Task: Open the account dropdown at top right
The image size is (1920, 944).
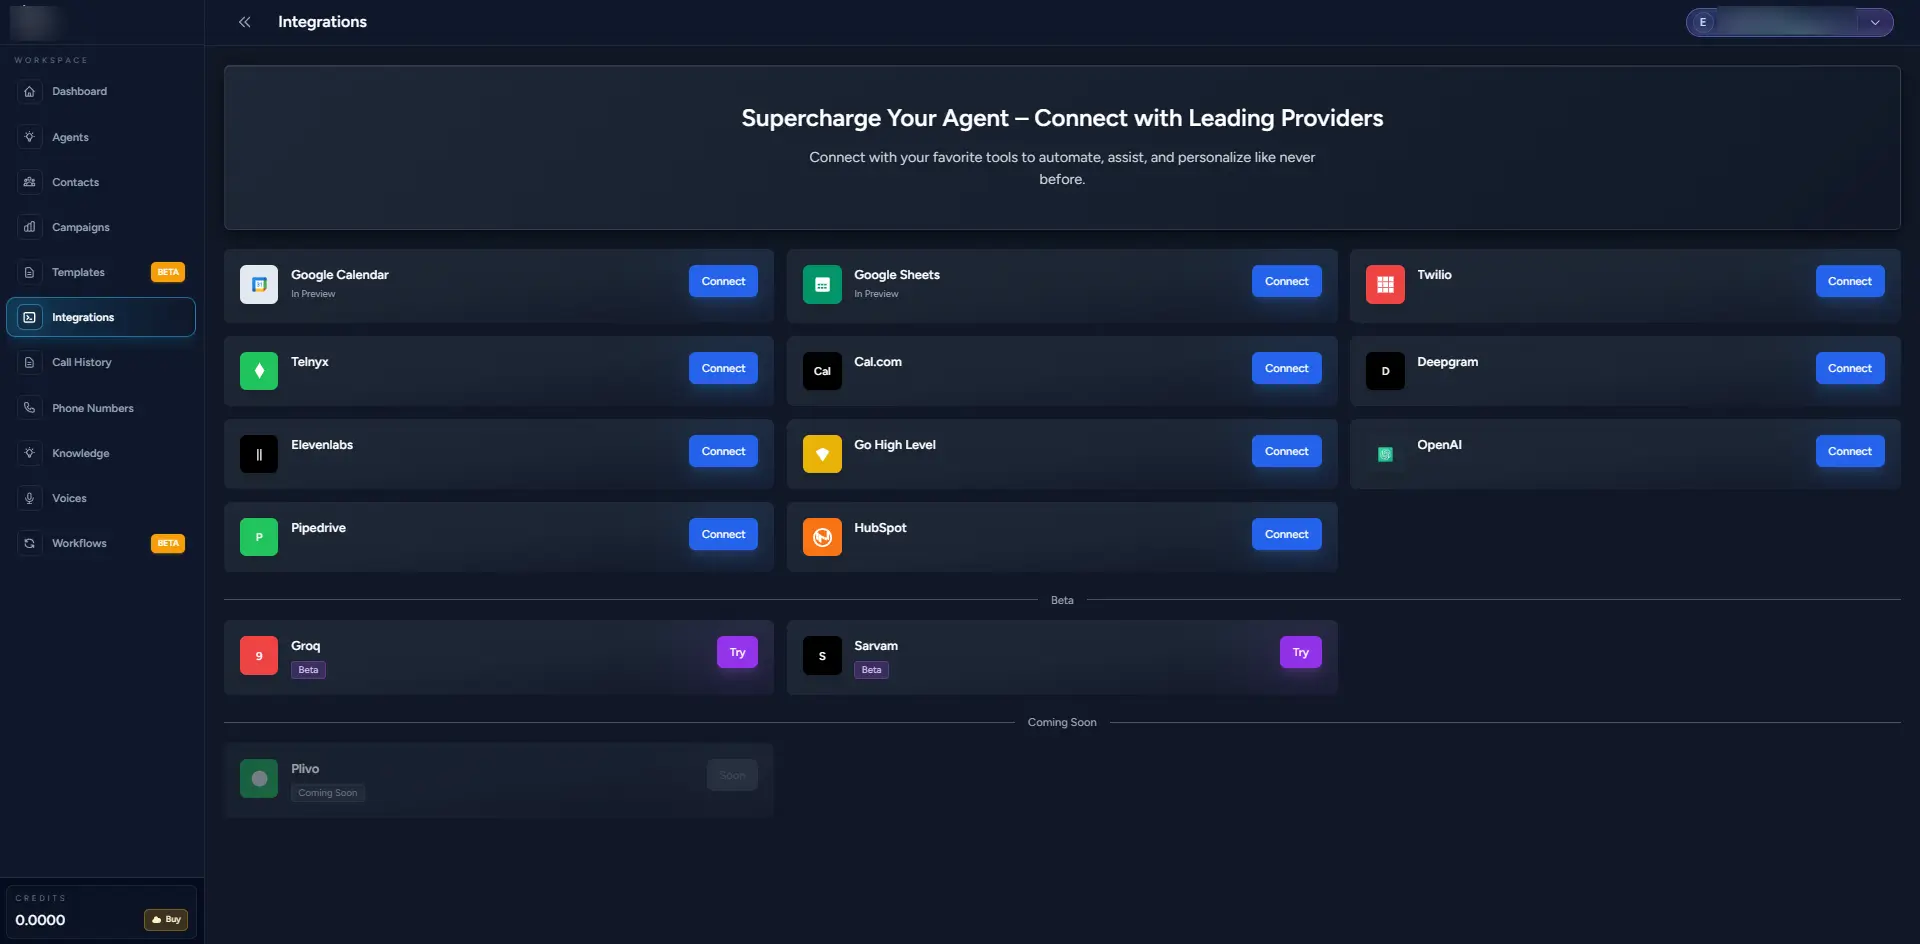Action: pos(1875,22)
